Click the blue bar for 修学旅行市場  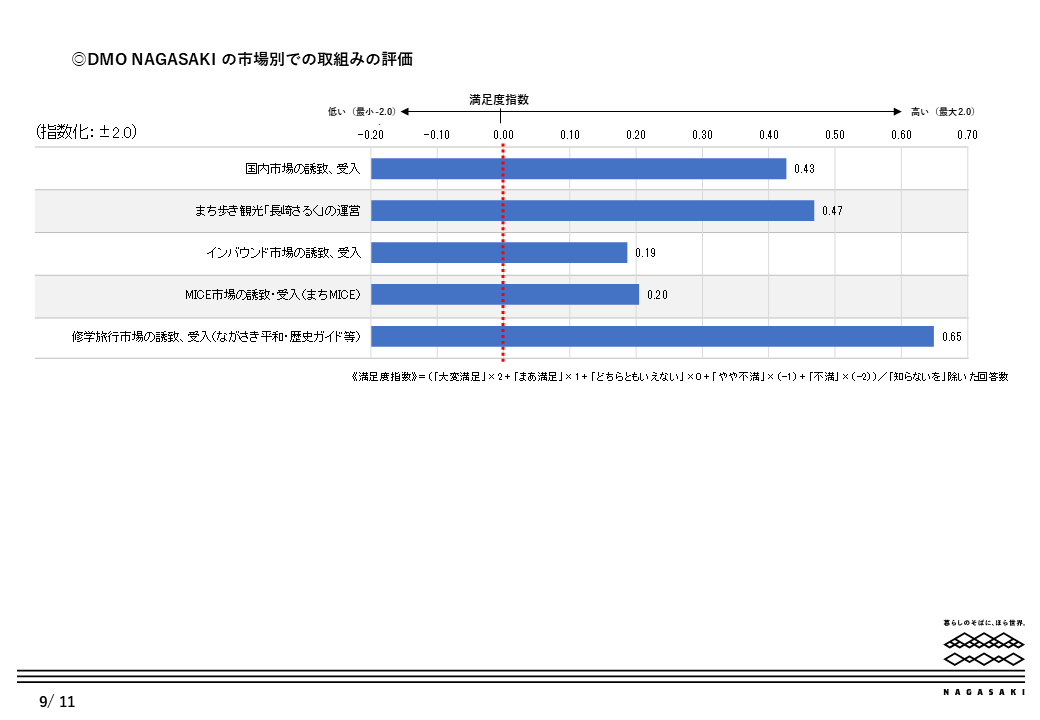tap(652, 337)
